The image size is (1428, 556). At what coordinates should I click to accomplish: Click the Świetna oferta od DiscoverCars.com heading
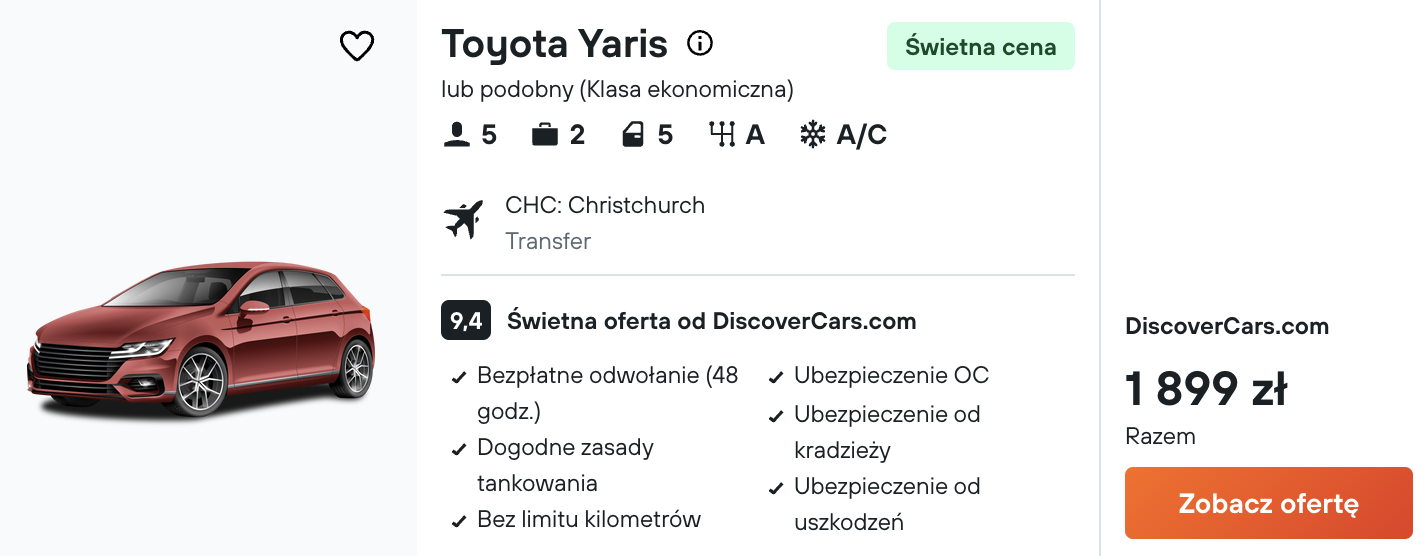point(712,321)
